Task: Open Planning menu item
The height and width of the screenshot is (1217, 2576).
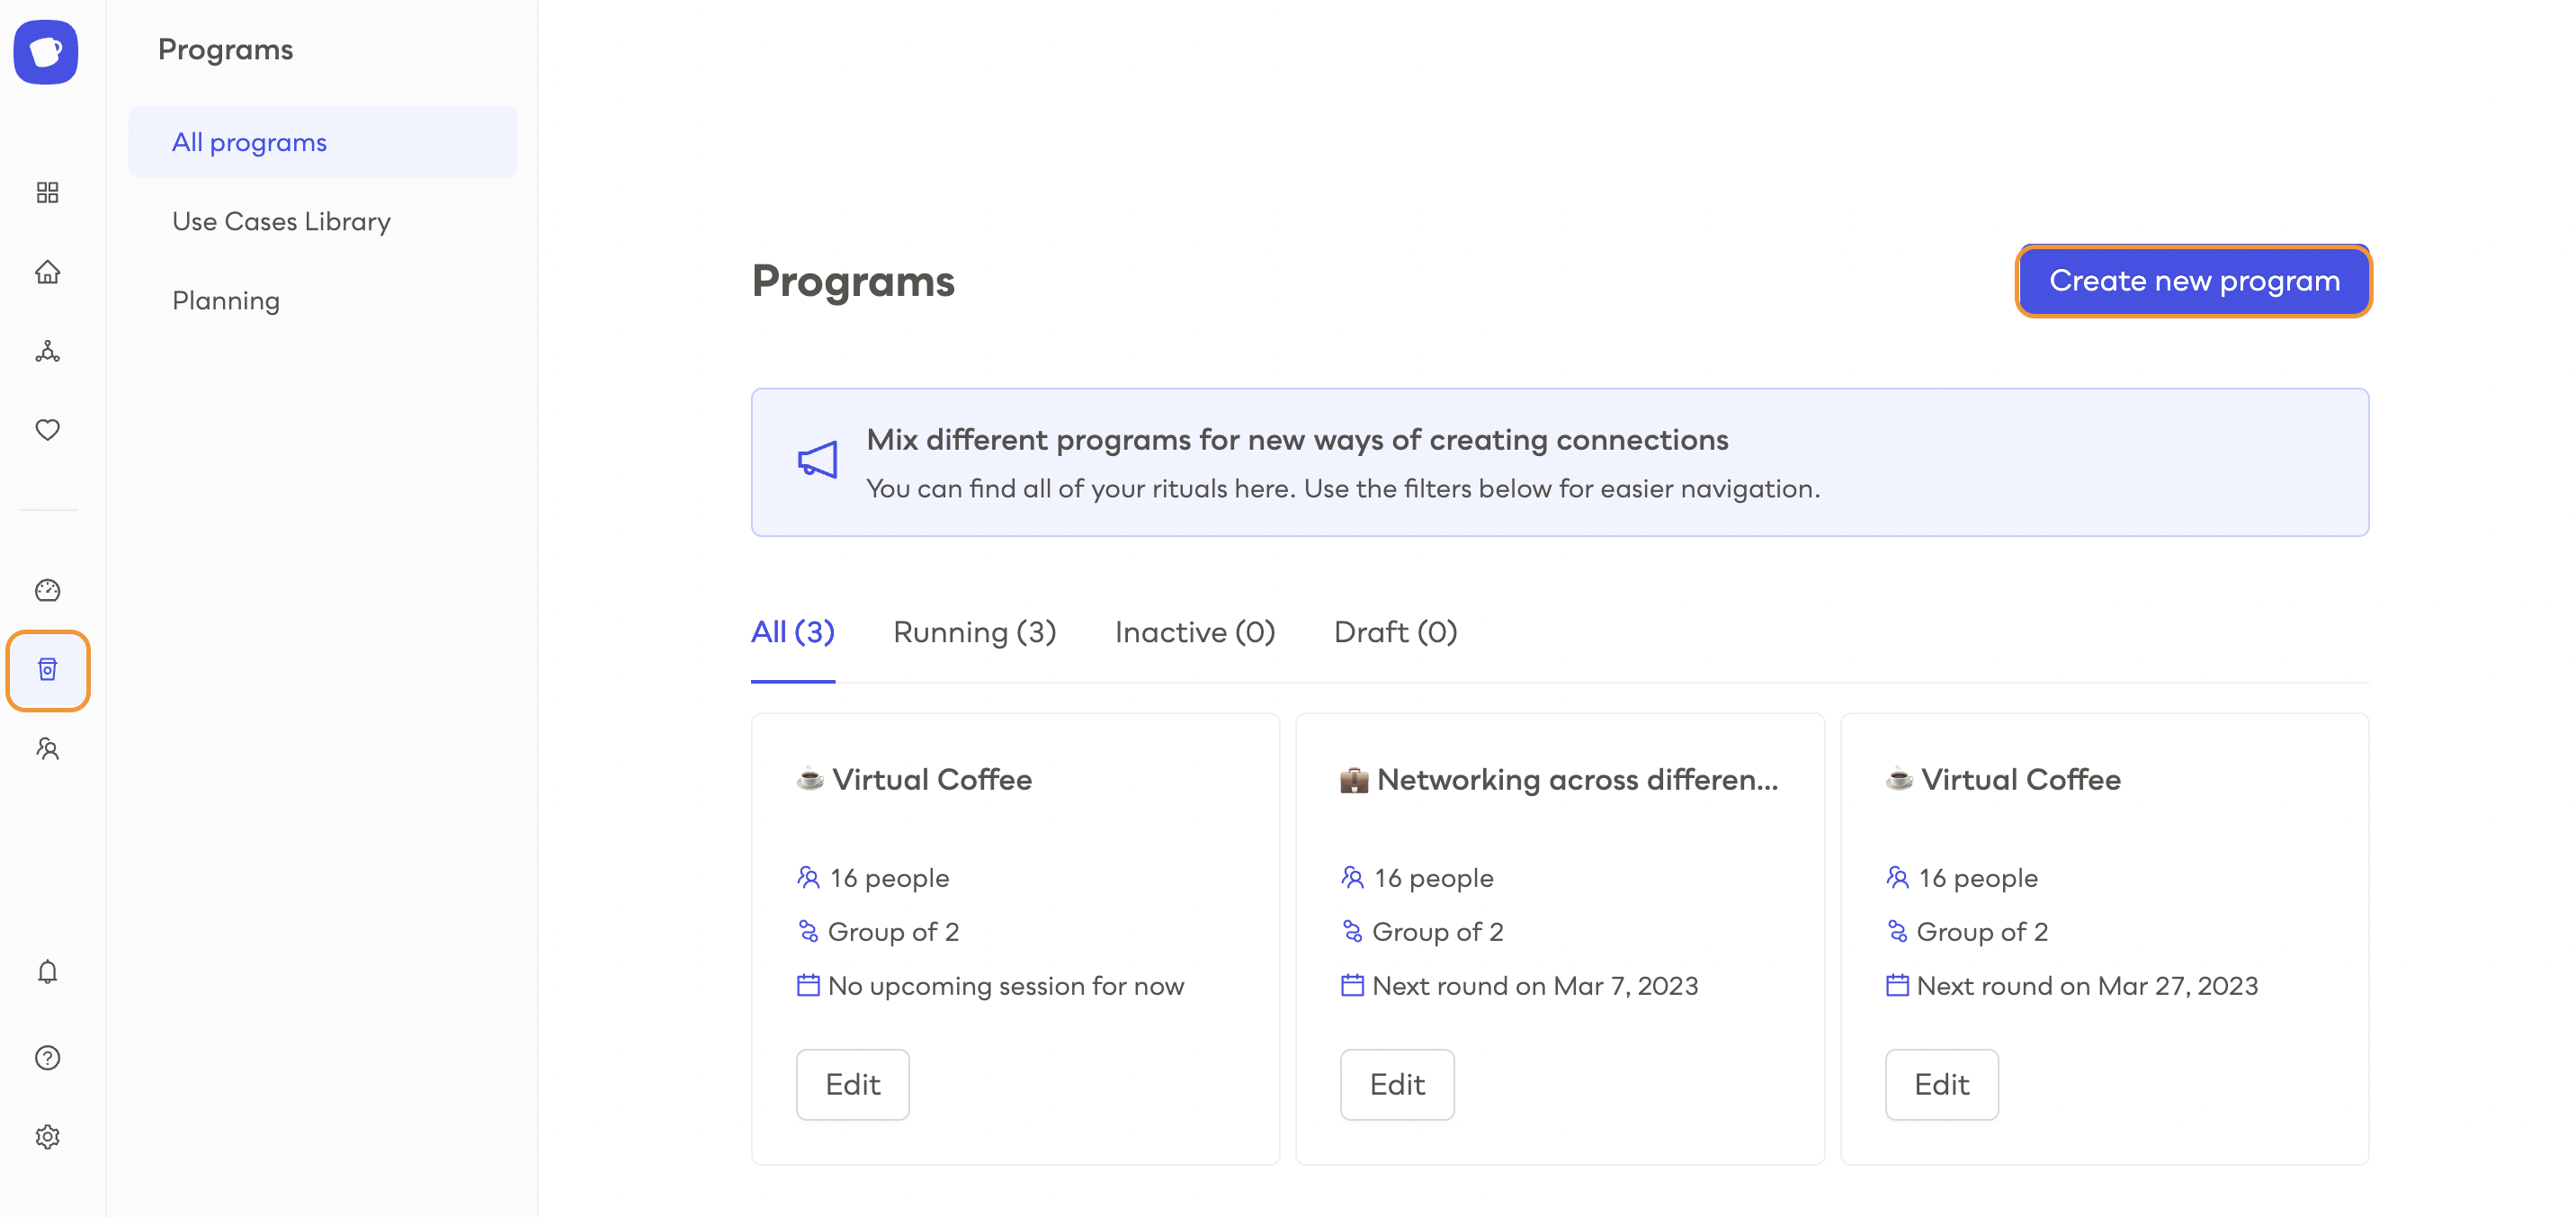Action: click(x=226, y=300)
